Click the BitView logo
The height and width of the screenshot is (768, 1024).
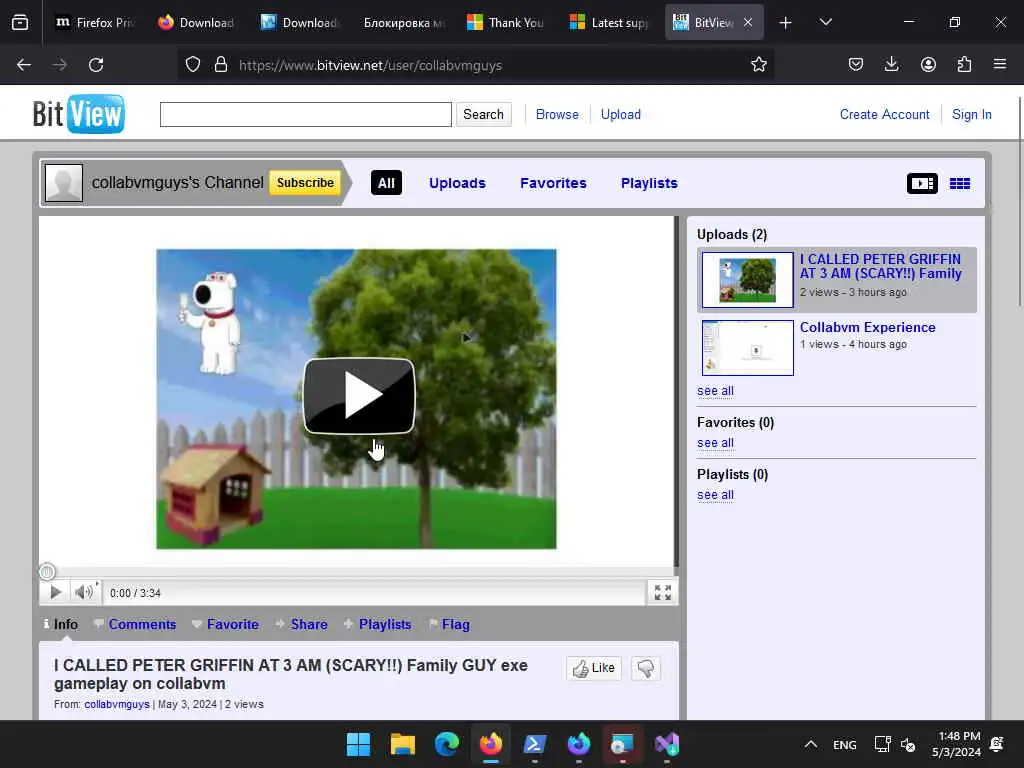(x=78, y=114)
